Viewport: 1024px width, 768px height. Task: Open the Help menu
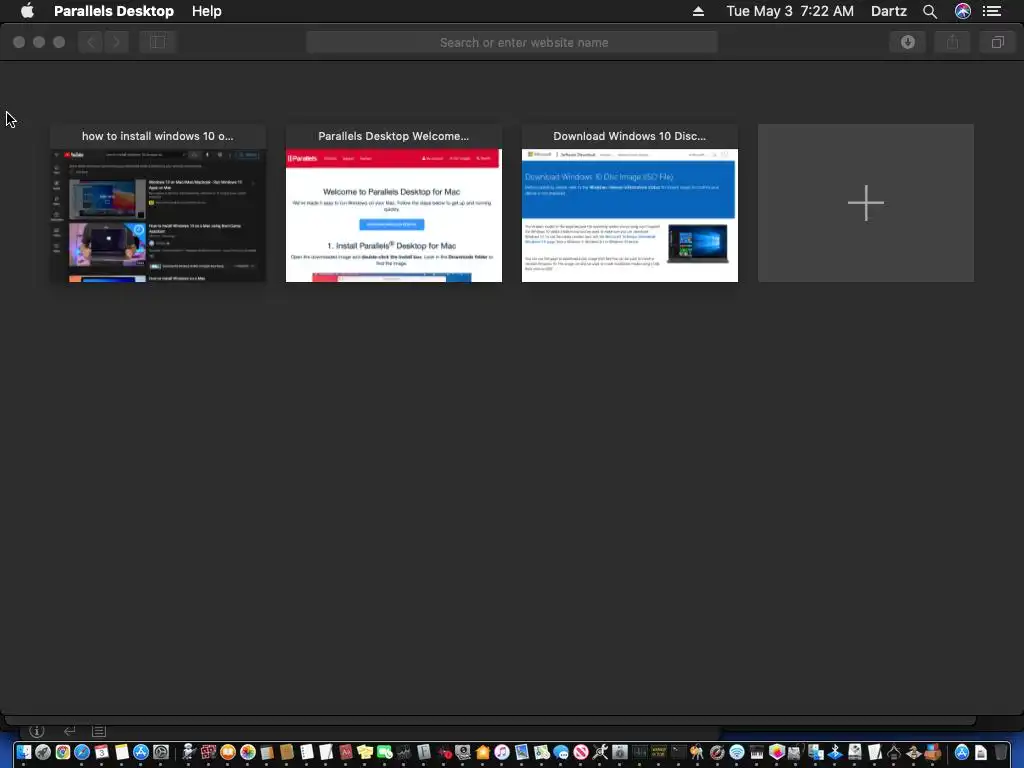click(x=206, y=11)
